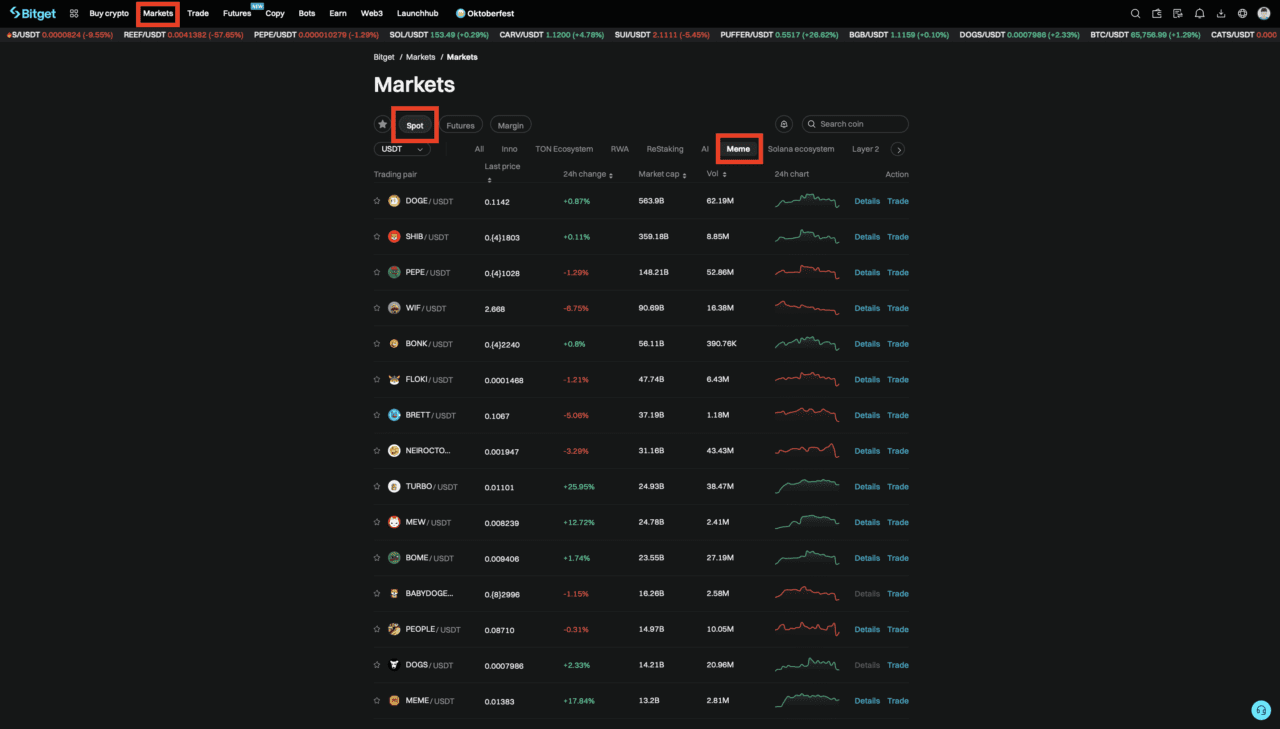
Task: Favorite the FLOKI/USDT pair star
Action: [x=378, y=380]
